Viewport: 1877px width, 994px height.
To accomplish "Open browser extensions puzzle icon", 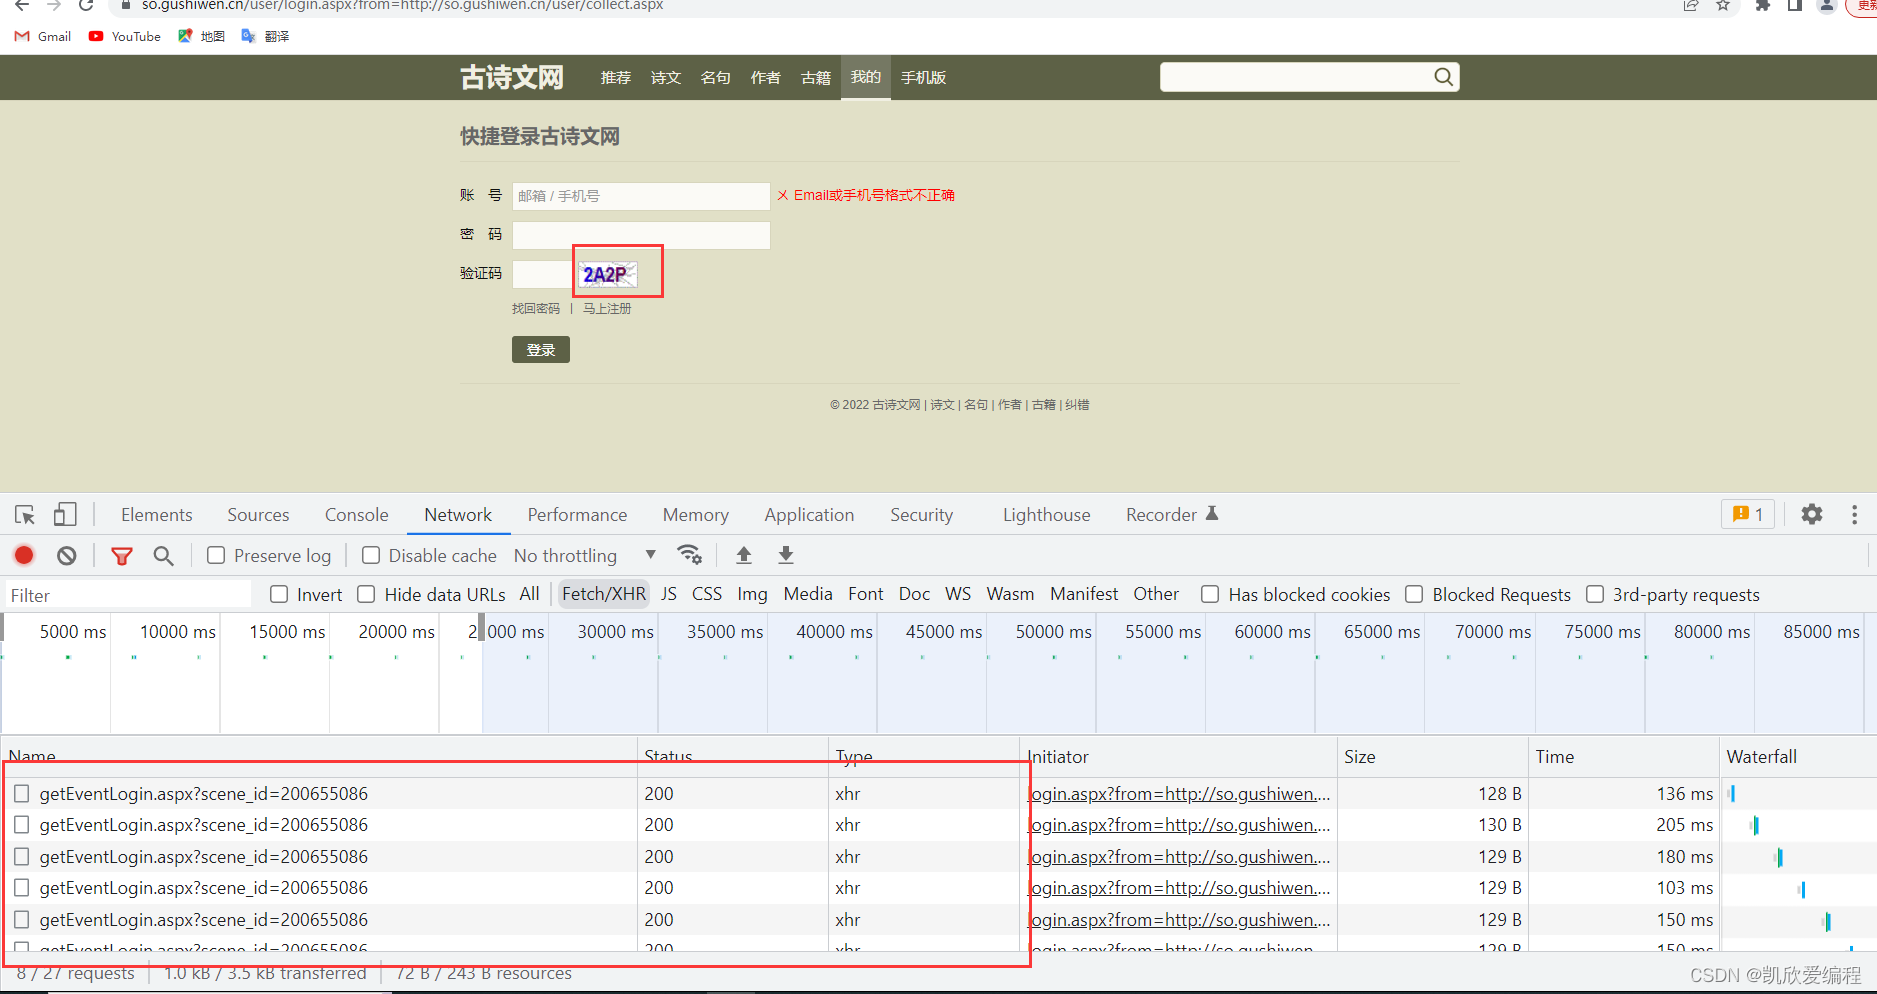I will pyautogui.click(x=1762, y=5).
